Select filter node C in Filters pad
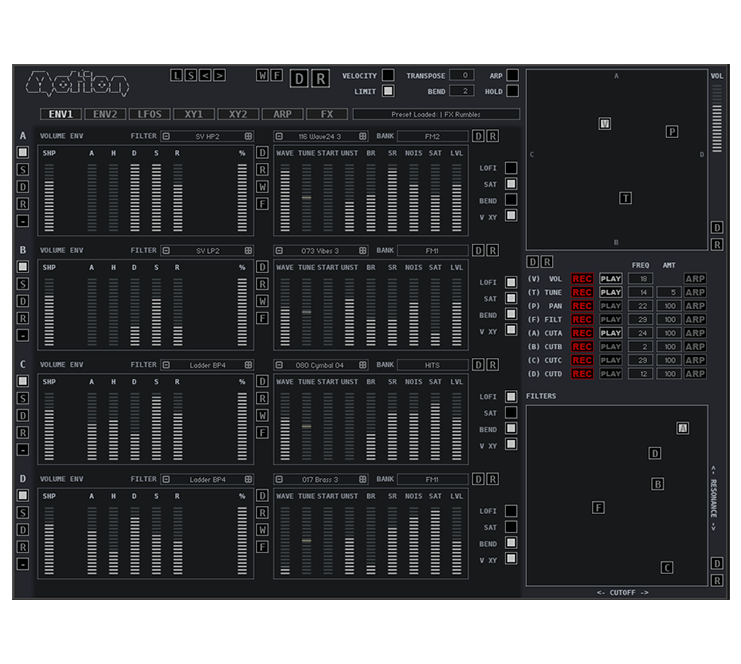This screenshot has height=664, width=741. coord(667,568)
